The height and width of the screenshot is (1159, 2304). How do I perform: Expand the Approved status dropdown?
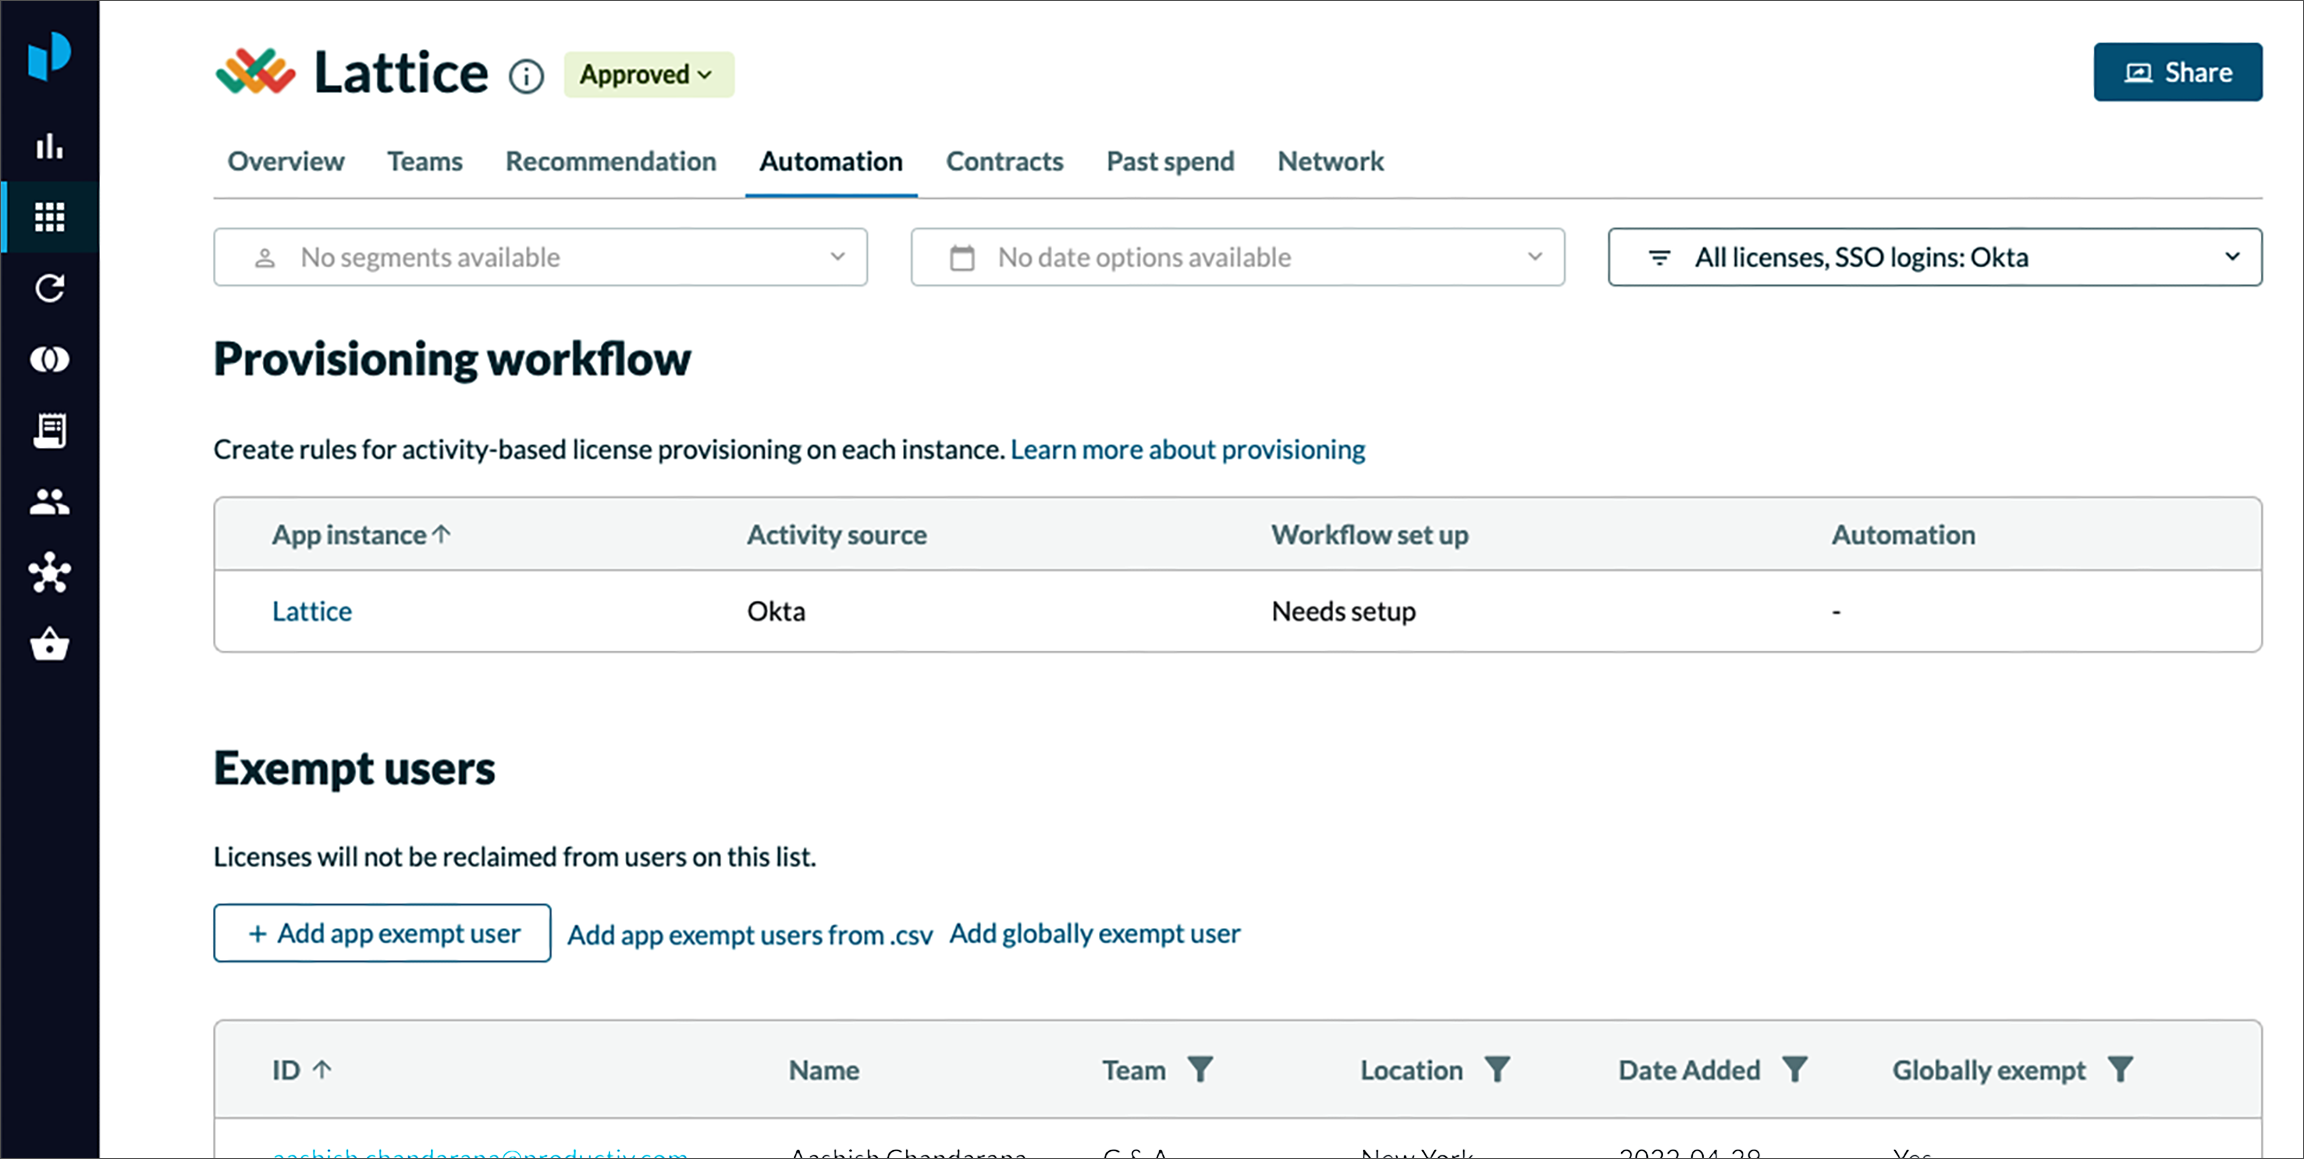click(648, 74)
